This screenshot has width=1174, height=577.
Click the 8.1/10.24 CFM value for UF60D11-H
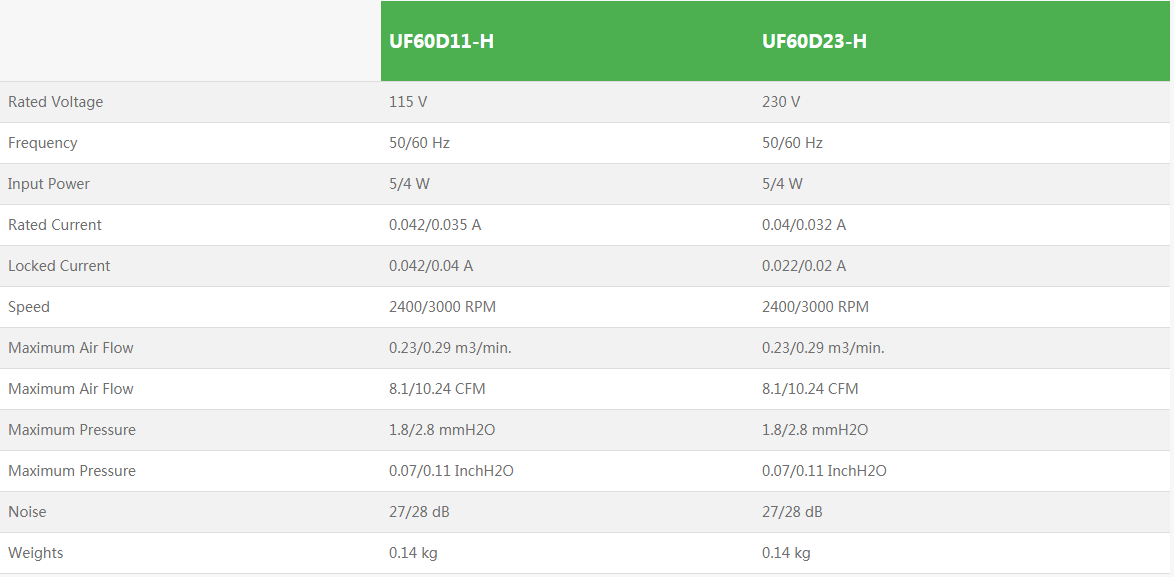click(x=437, y=389)
